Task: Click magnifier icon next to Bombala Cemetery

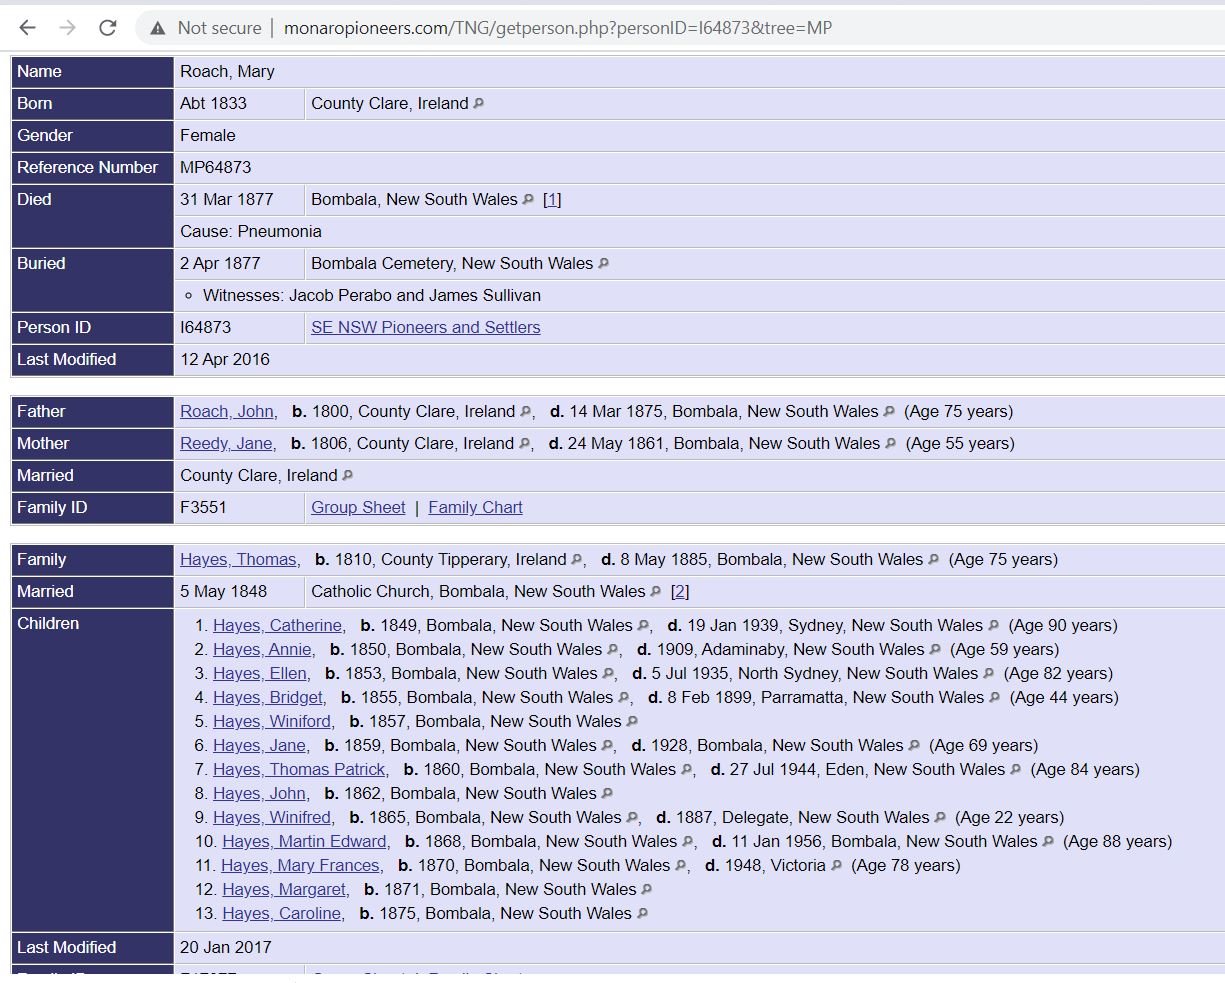Action: 603,264
